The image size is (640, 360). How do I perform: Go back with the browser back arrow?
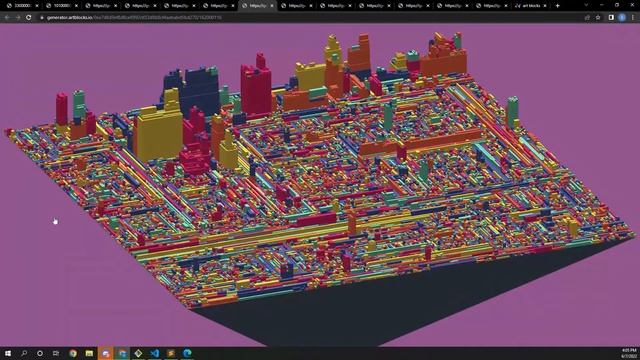tap(7, 18)
